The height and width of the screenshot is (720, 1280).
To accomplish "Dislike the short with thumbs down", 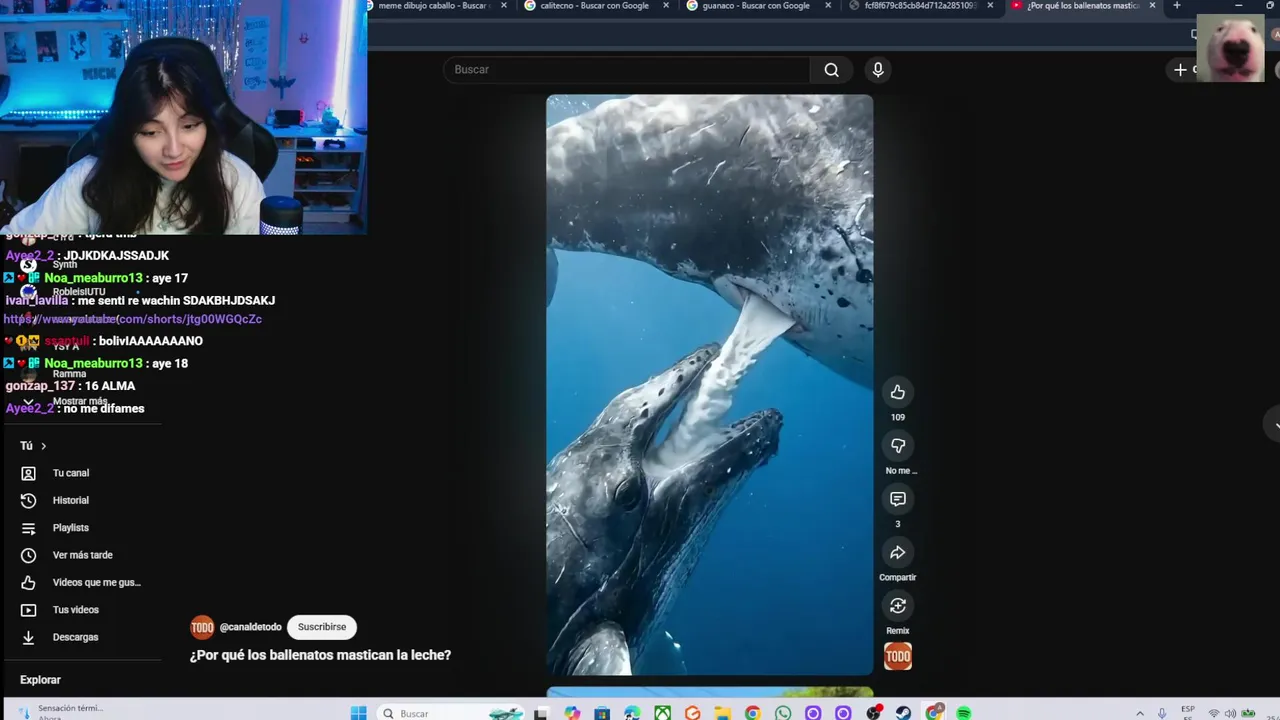I will [898, 446].
